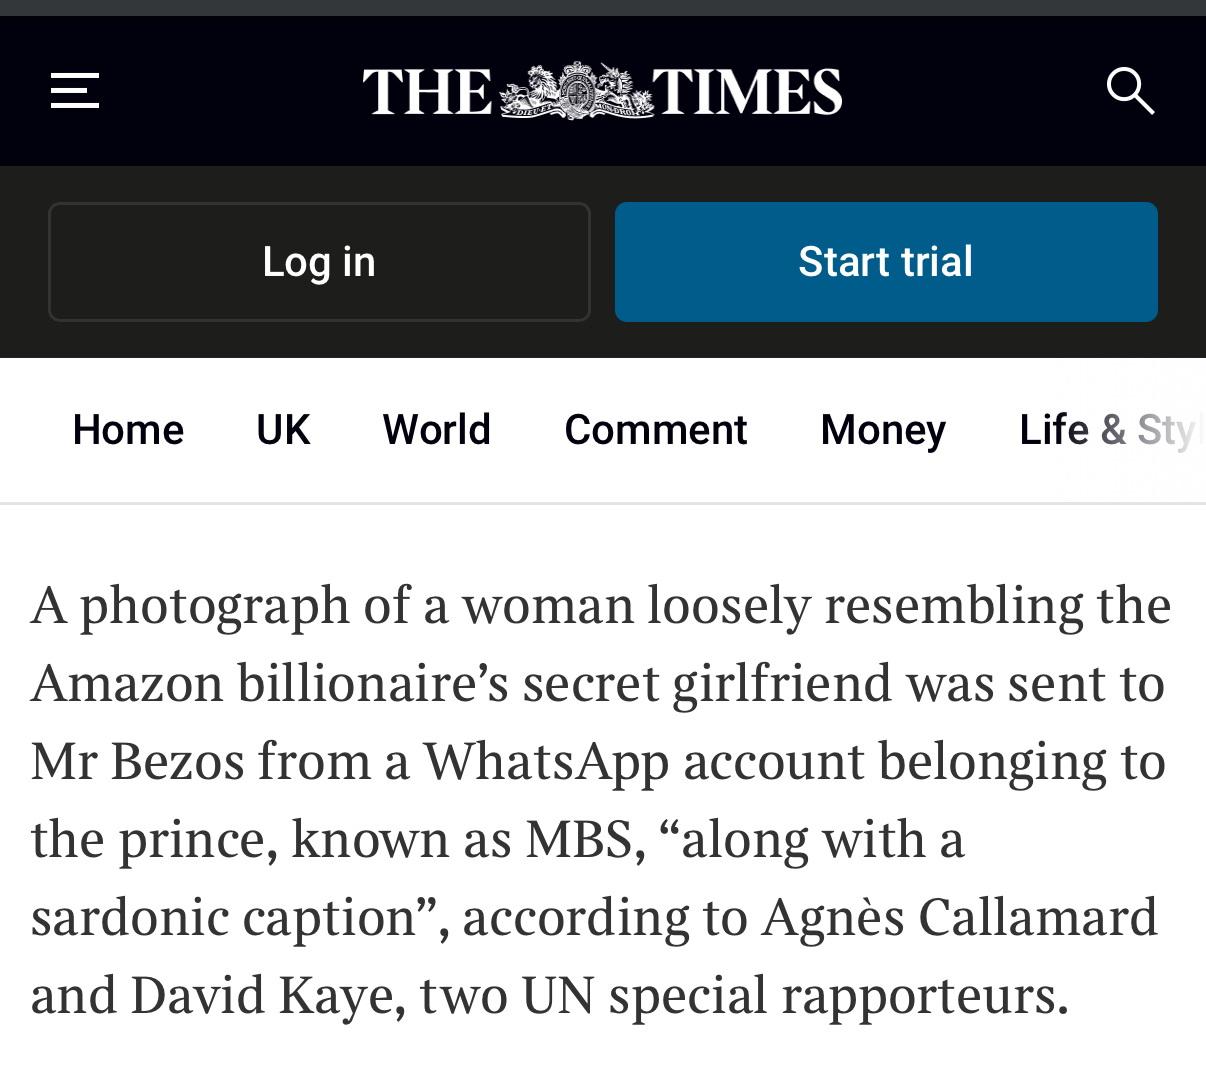Switch to the World section
This screenshot has height=1080, width=1206.
(437, 430)
